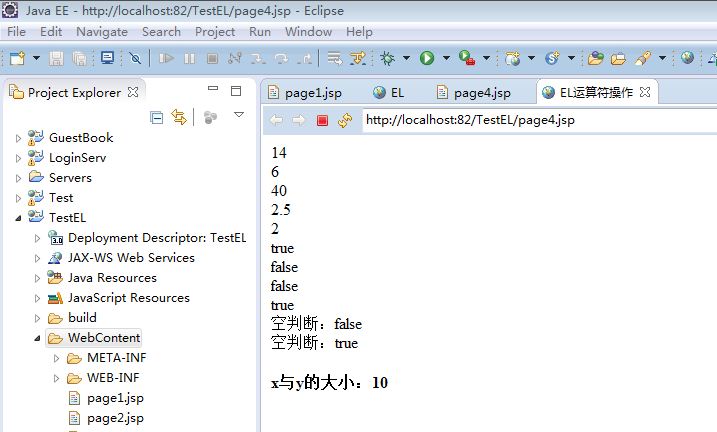Image resolution: width=717 pixels, height=432 pixels.
Task: Maximize the Project Explorer panel
Action: click(236, 91)
